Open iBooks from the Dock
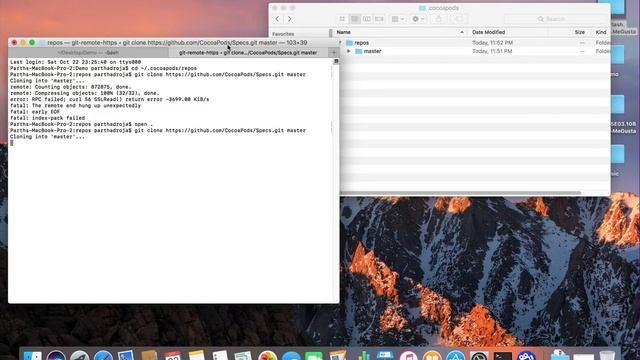640x360 pixels. pos(432,356)
